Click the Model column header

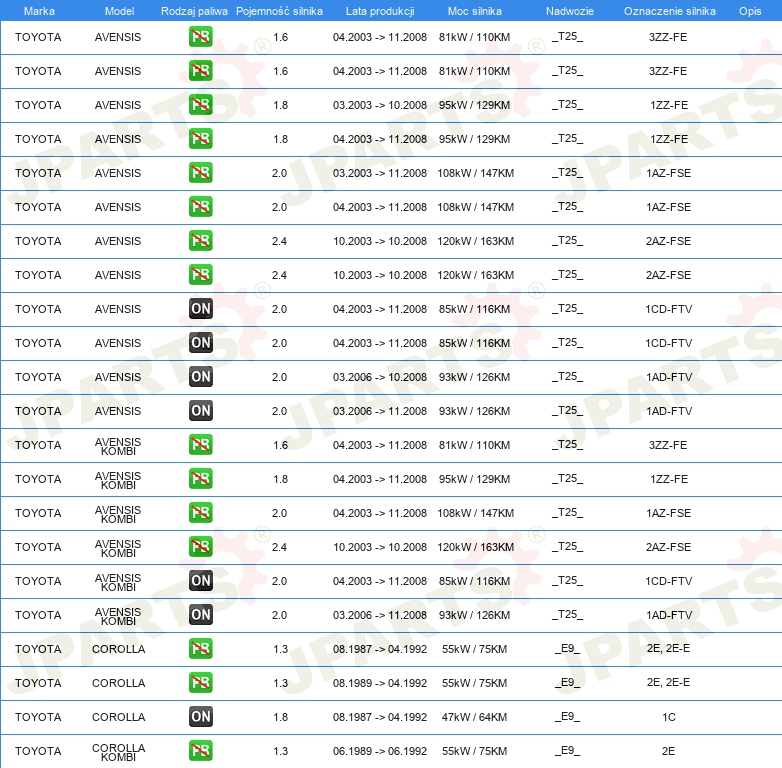point(119,11)
